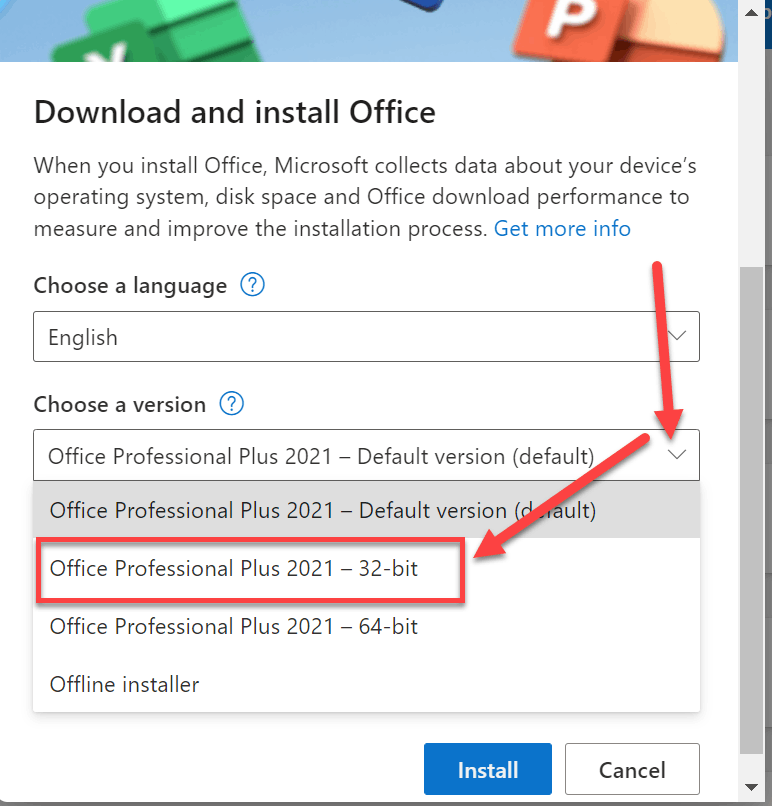Screen dimensions: 772x806
Task: Choose Office Professional Plus 2021 32-bit
Action: [366, 569]
